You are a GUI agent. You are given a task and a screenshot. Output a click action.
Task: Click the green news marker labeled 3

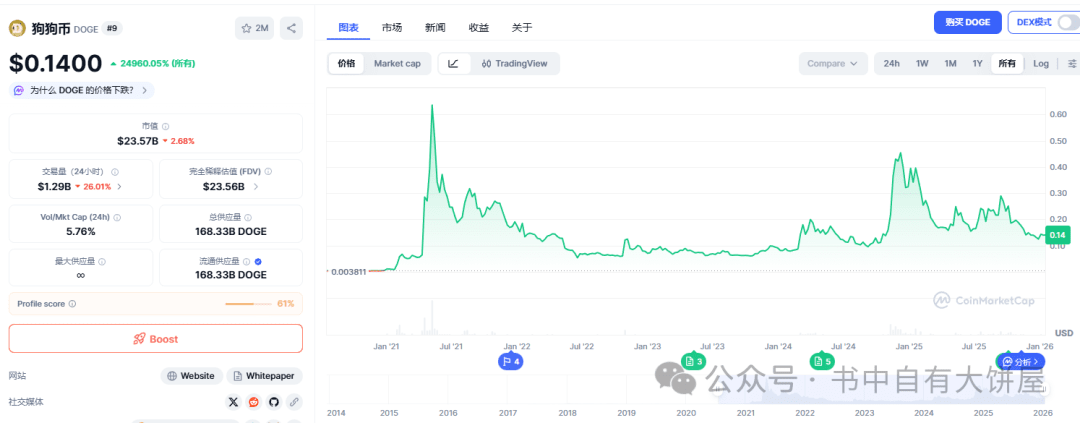click(x=694, y=360)
